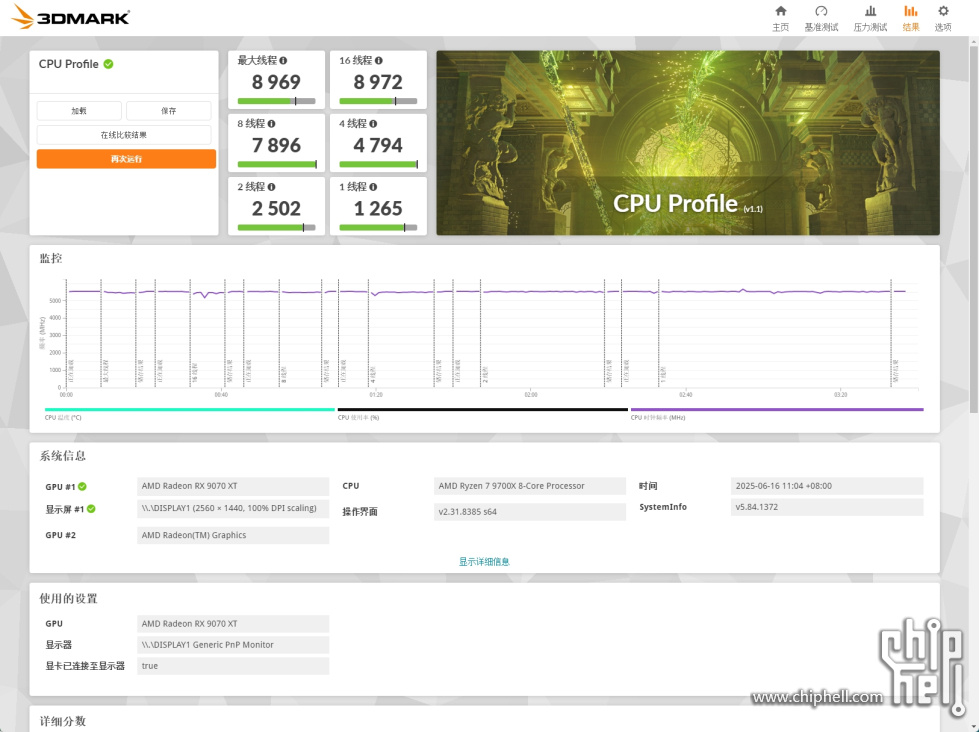This screenshot has width=979, height=732.
Task: Click the info icon next to 2 线程
Action: (x=272, y=187)
